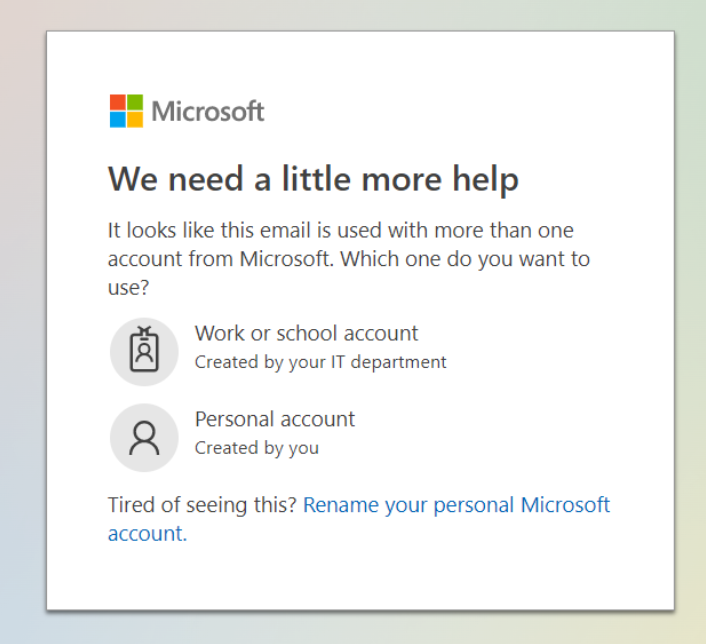The width and height of the screenshot is (706, 644).
Task: Click "Created by your IT department" subtitle
Action: [x=320, y=362]
